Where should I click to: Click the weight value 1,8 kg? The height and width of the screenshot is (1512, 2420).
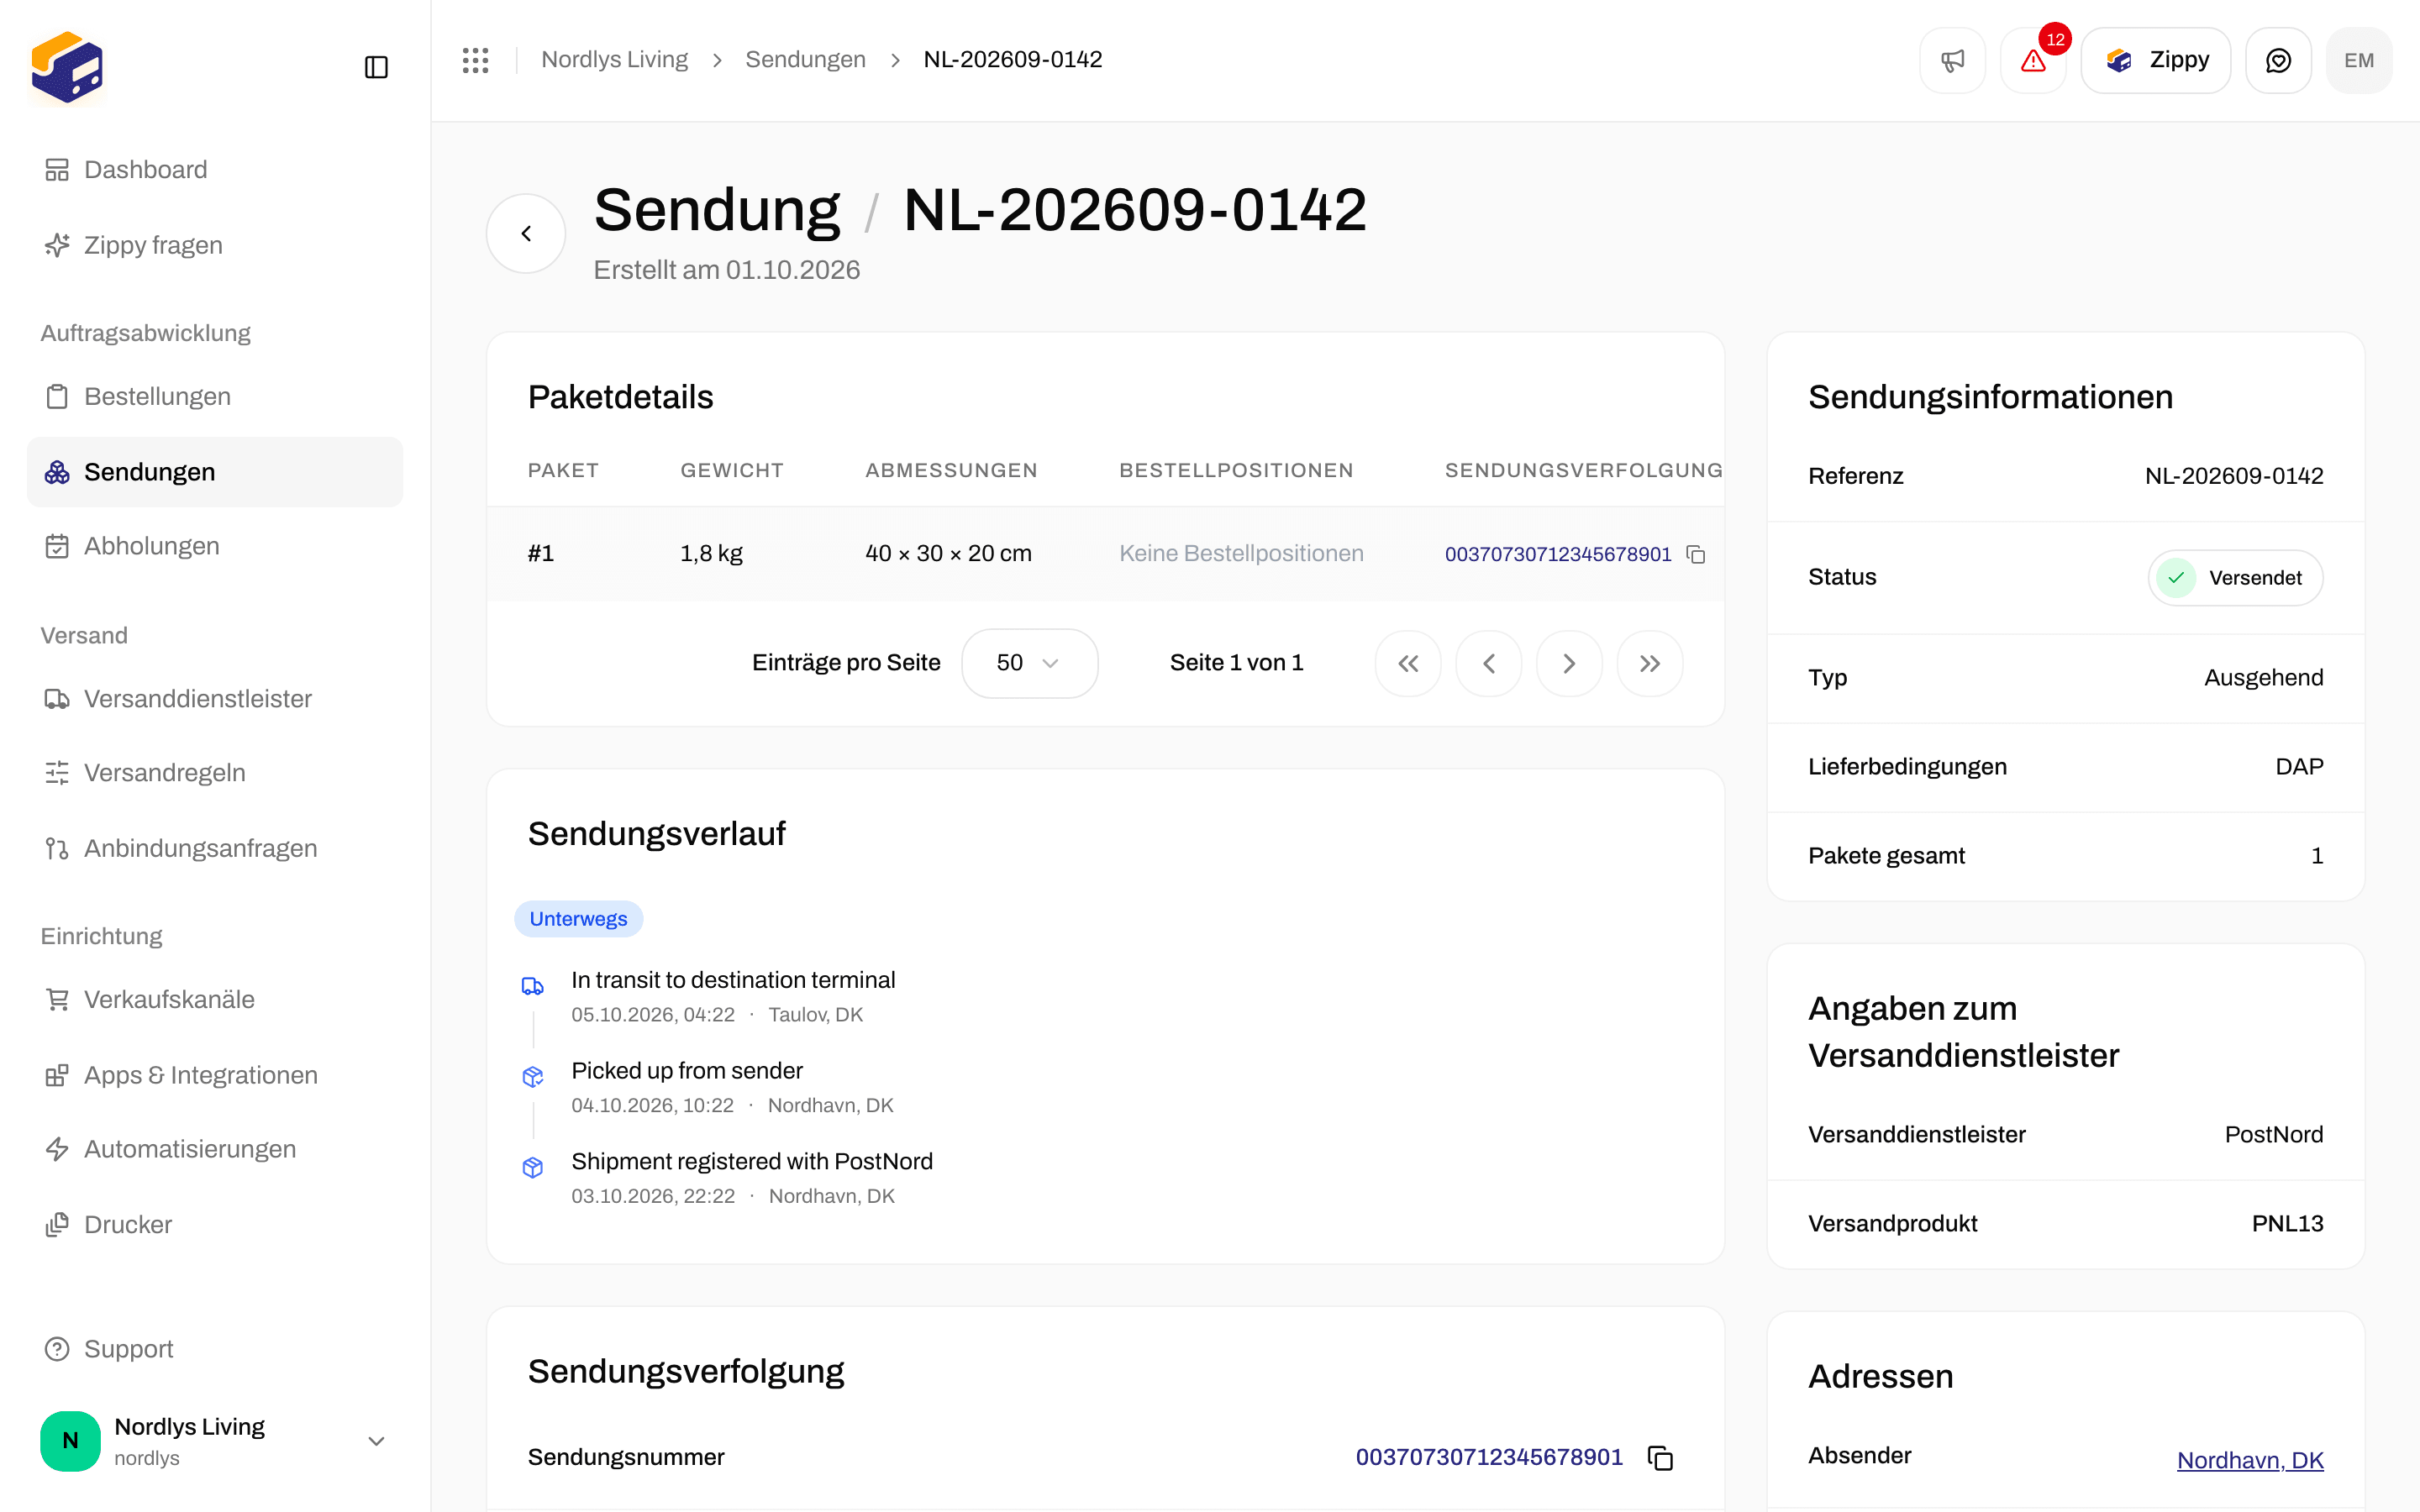point(711,554)
